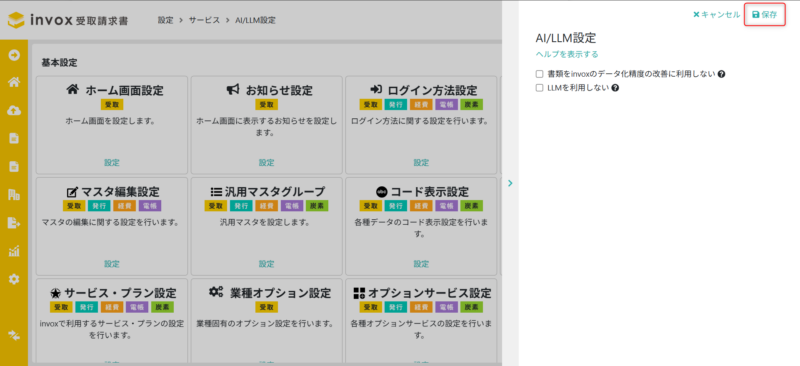Click the 汎用マスタグループ card title

(x=275, y=192)
